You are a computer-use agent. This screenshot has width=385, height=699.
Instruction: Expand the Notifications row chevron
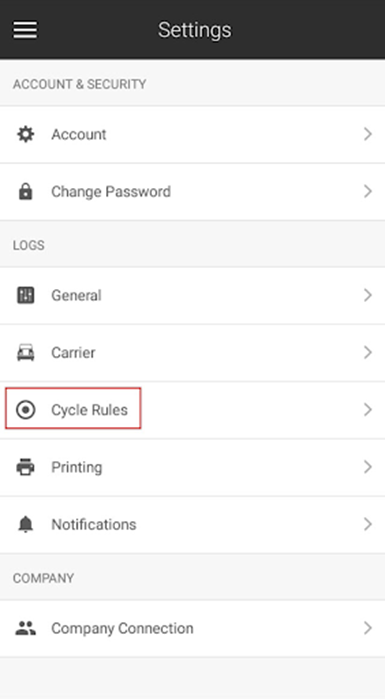tap(368, 525)
